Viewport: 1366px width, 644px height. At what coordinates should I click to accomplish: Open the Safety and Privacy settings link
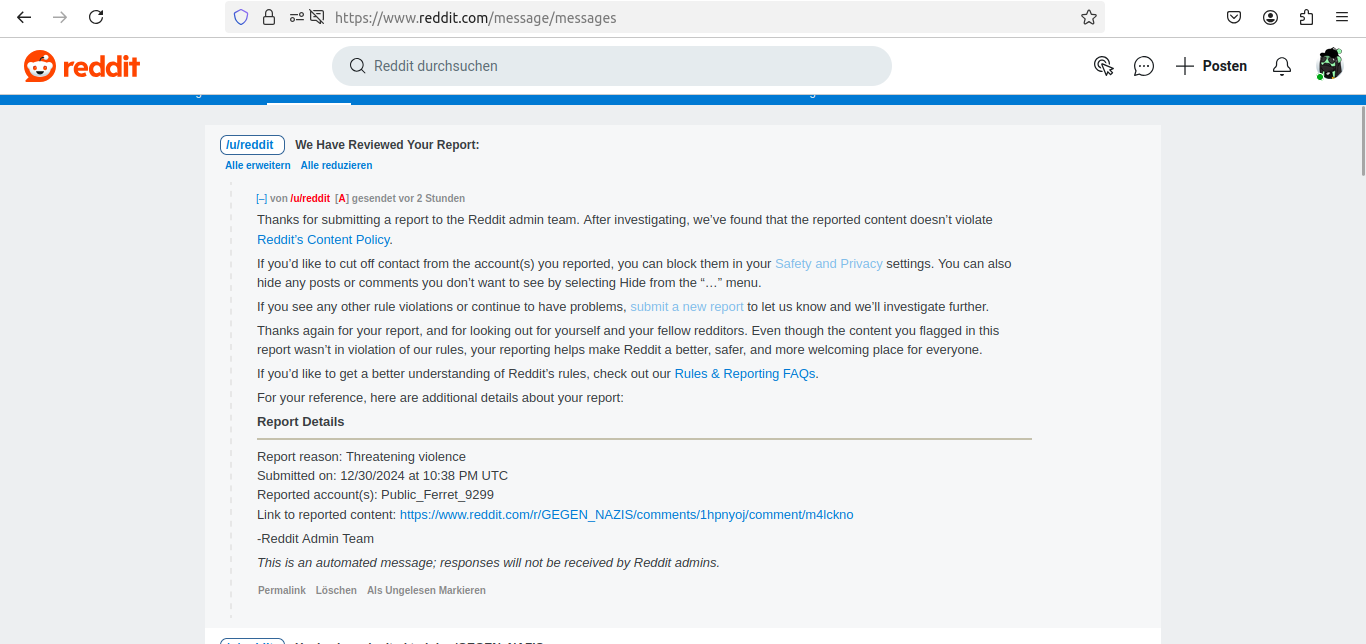(x=829, y=264)
